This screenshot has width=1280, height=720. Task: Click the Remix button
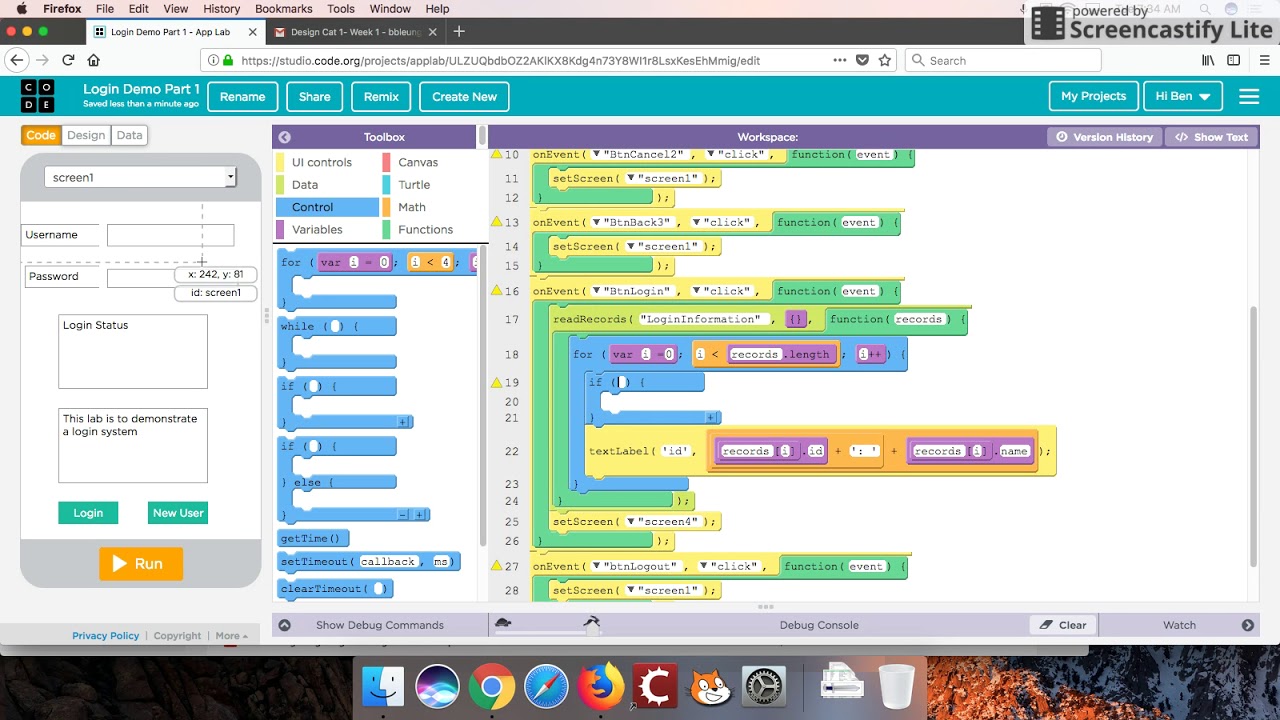click(381, 97)
